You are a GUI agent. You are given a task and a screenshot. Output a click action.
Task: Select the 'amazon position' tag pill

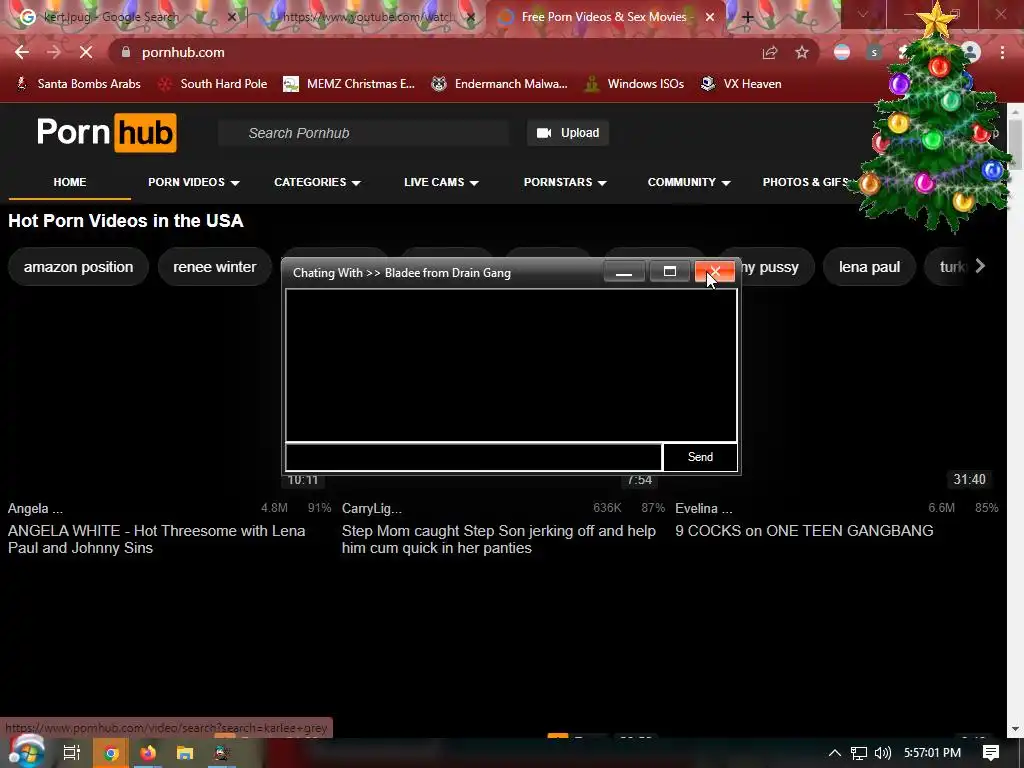[78, 266]
